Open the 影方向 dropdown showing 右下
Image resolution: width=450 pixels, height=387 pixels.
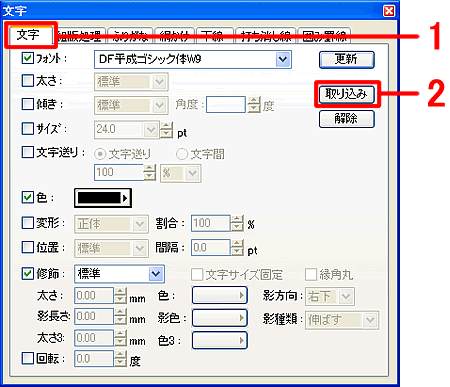(x=330, y=296)
